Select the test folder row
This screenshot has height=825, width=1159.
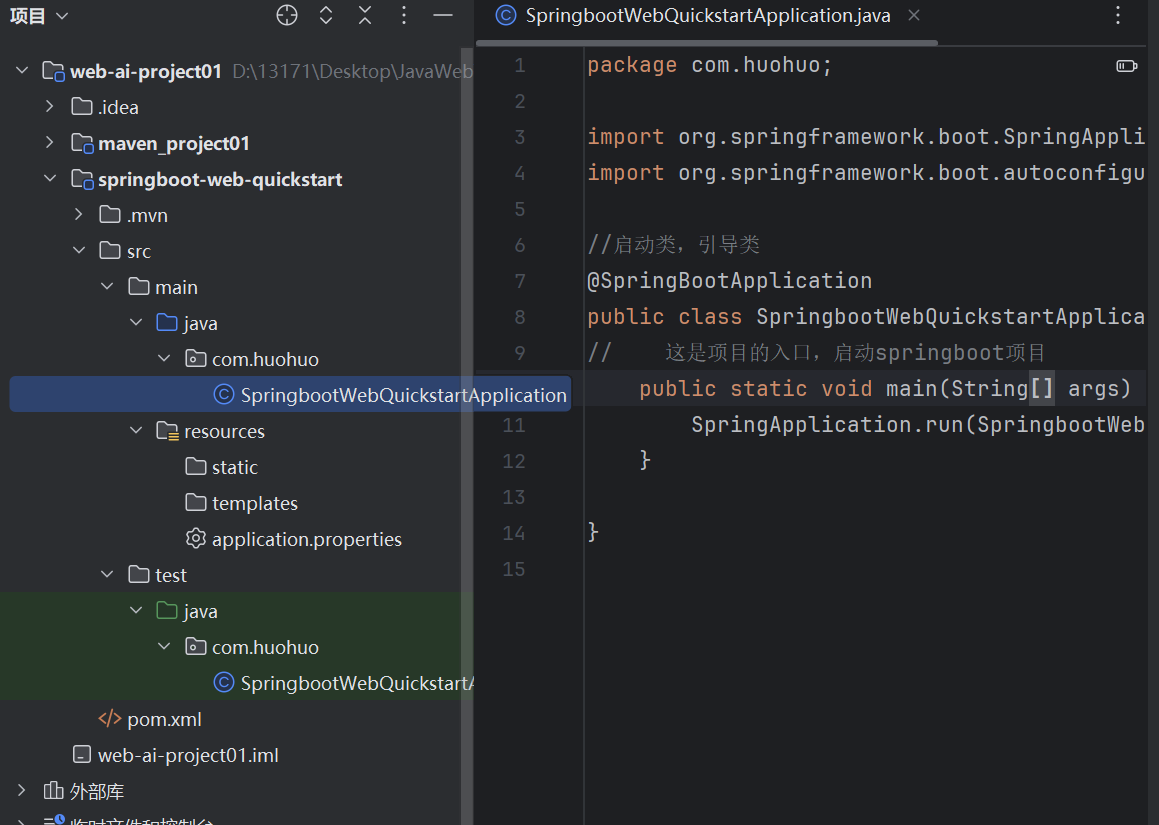coord(237,575)
